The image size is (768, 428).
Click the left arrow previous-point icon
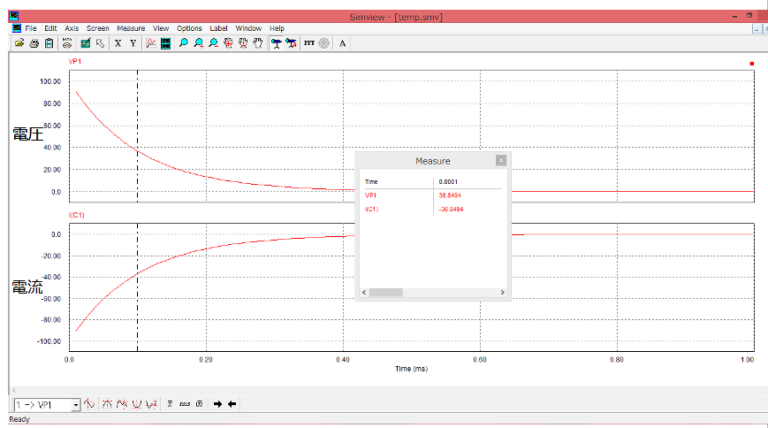(x=232, y=404)
